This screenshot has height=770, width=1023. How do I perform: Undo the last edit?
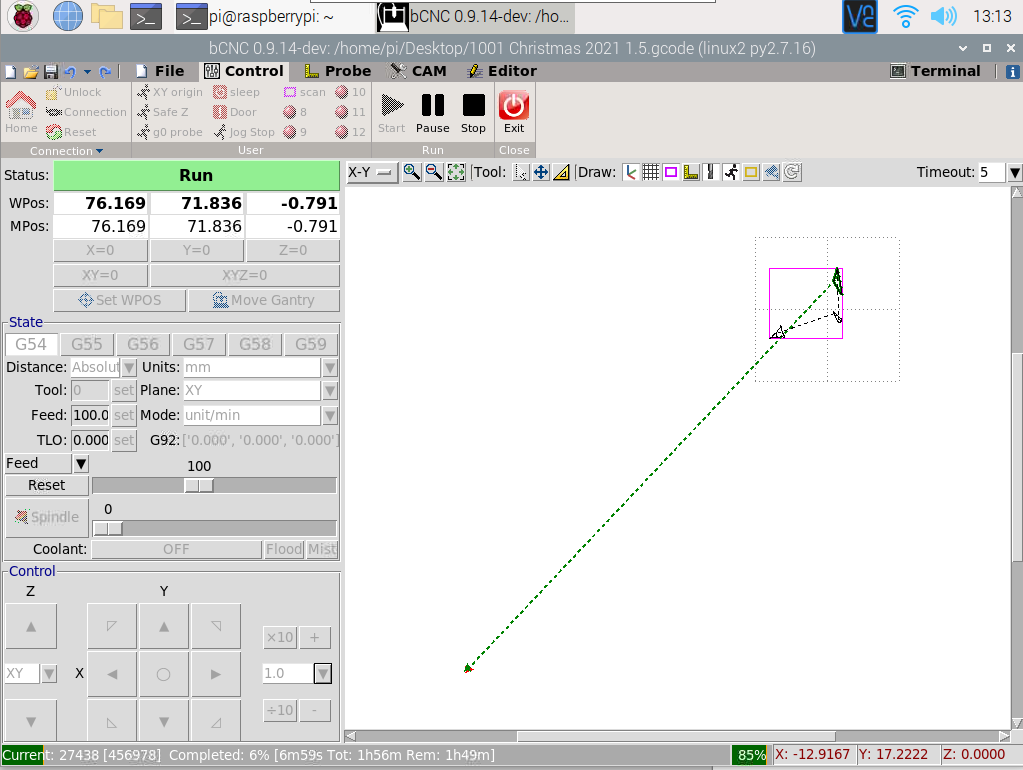70,72
